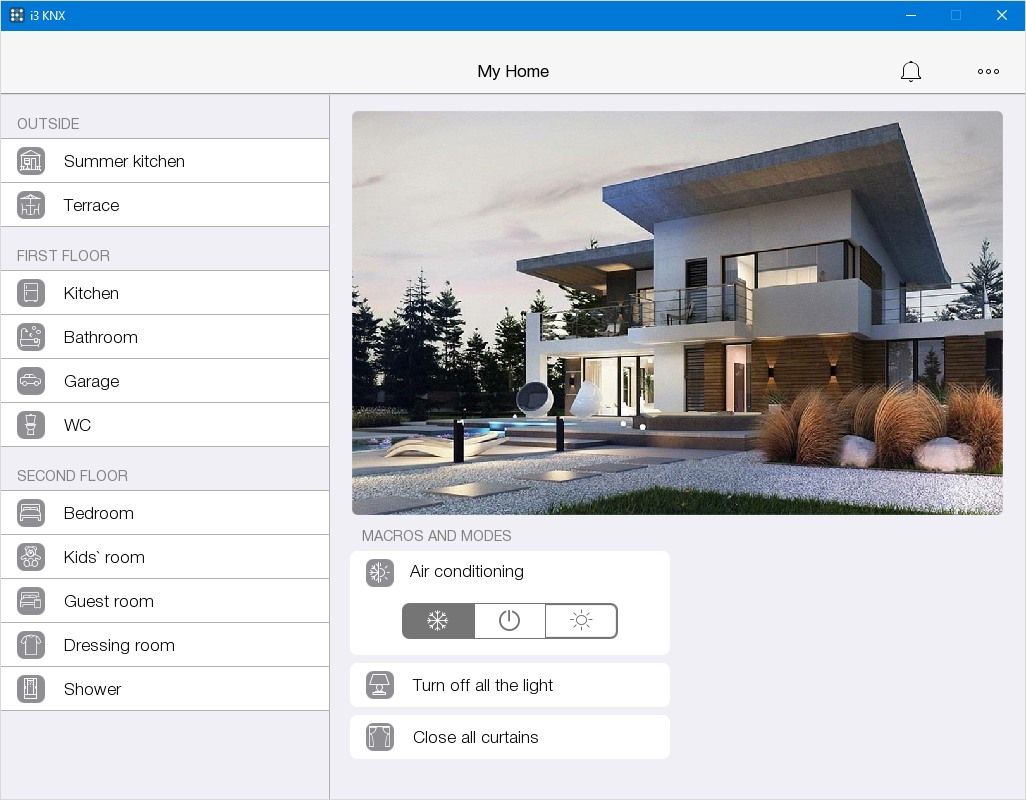Click the Summer kitchen building icon
1026x800 pixels.
pos(31,161)
